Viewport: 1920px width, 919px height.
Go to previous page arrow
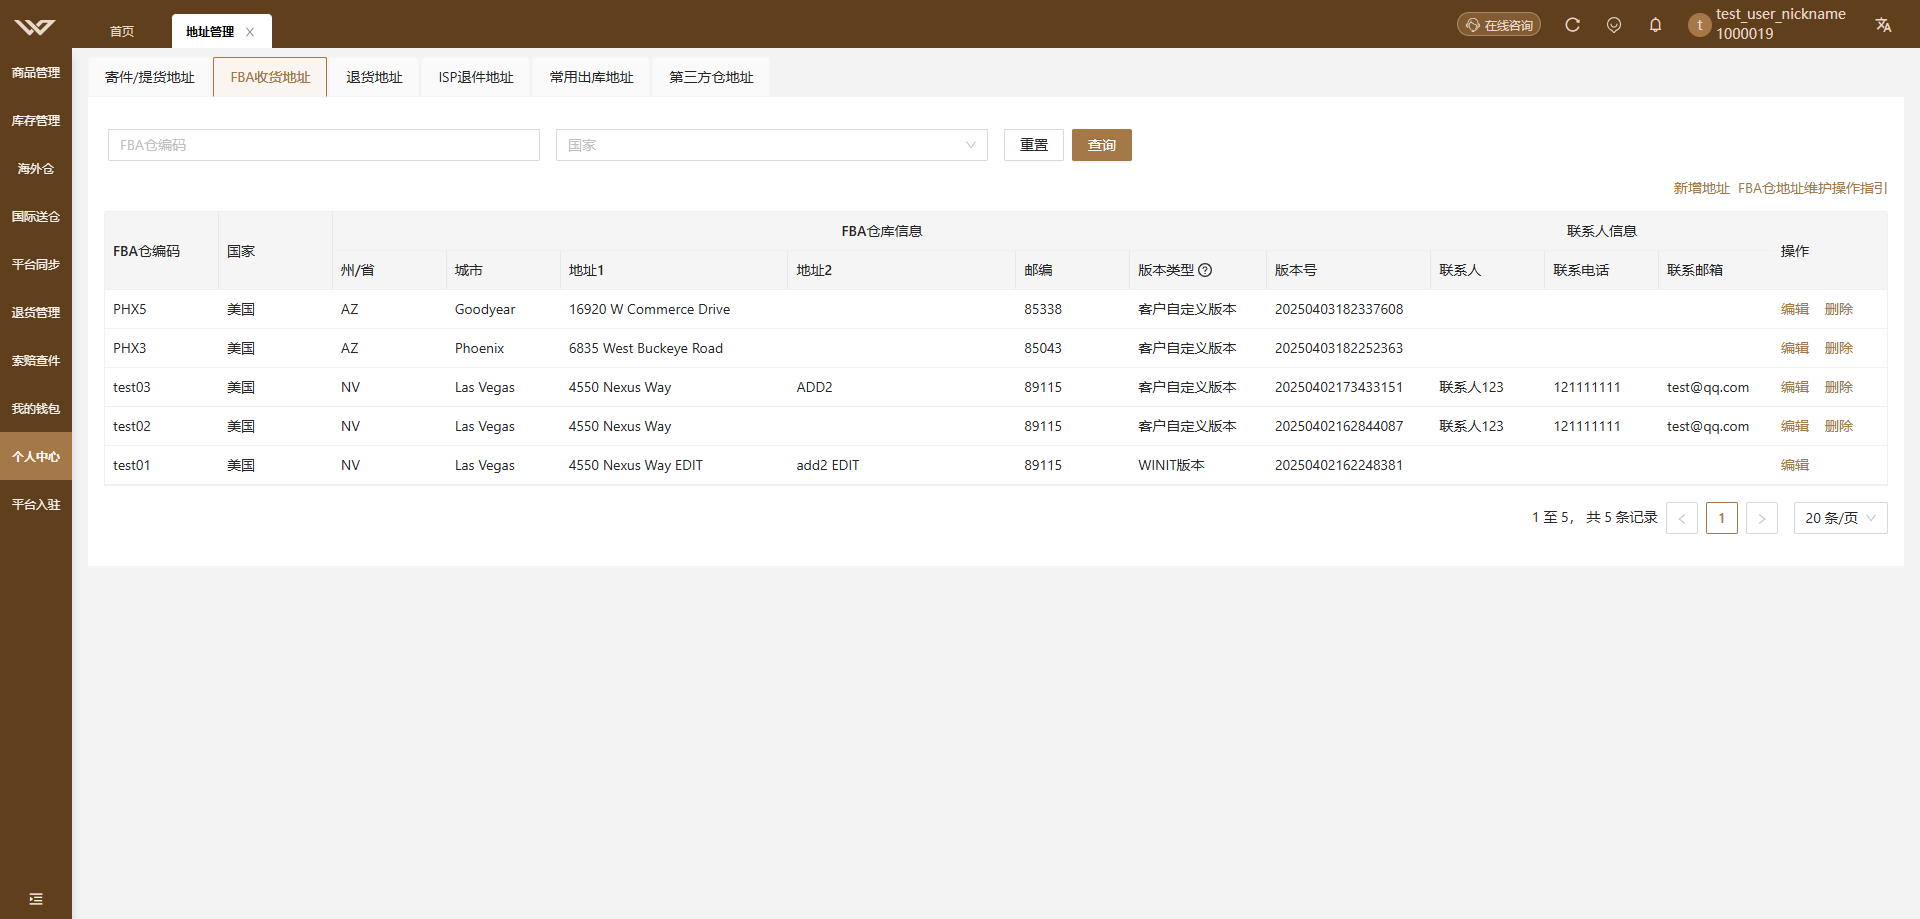1682,518
